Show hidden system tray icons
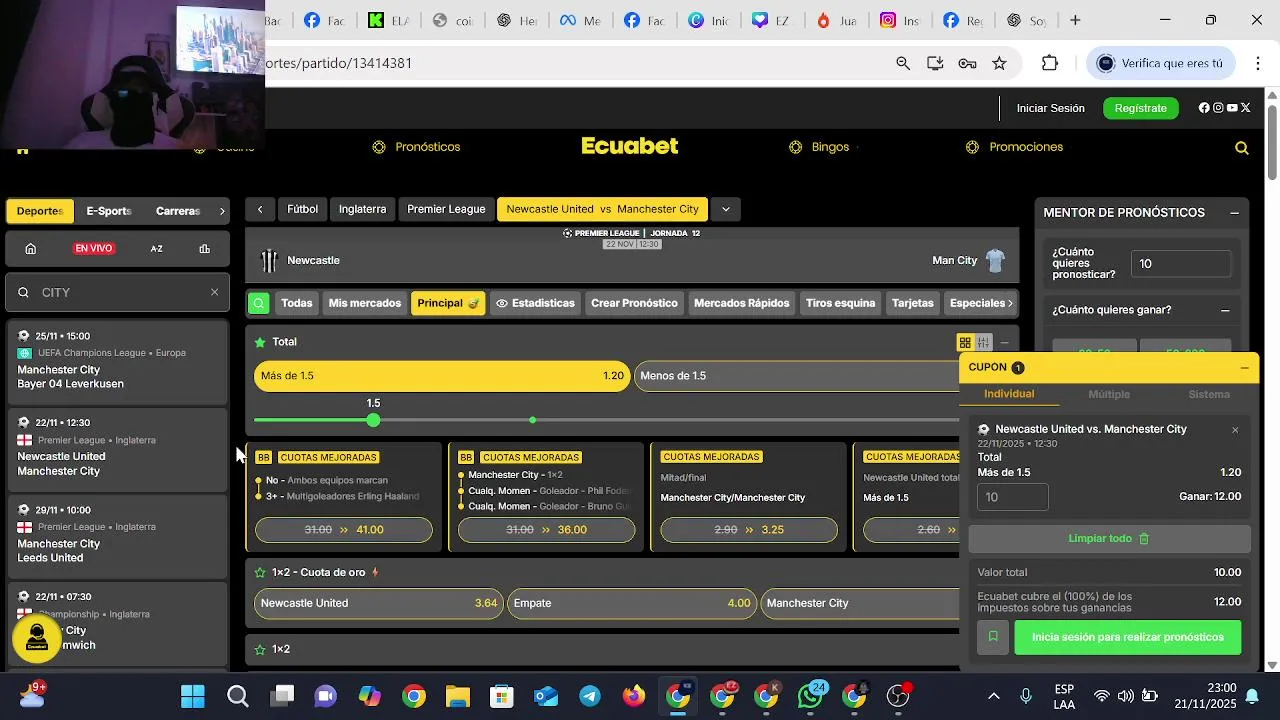The width and height of the screenshot is (1280, 720). pyautogui.click(x=993, y=696)
